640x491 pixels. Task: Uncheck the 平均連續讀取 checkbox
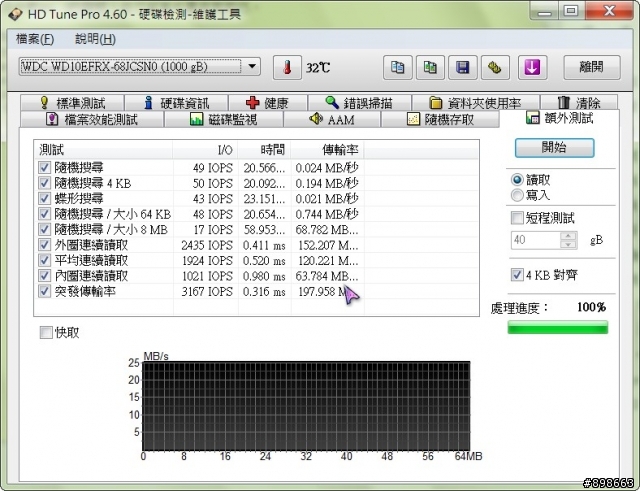[44, 260]
